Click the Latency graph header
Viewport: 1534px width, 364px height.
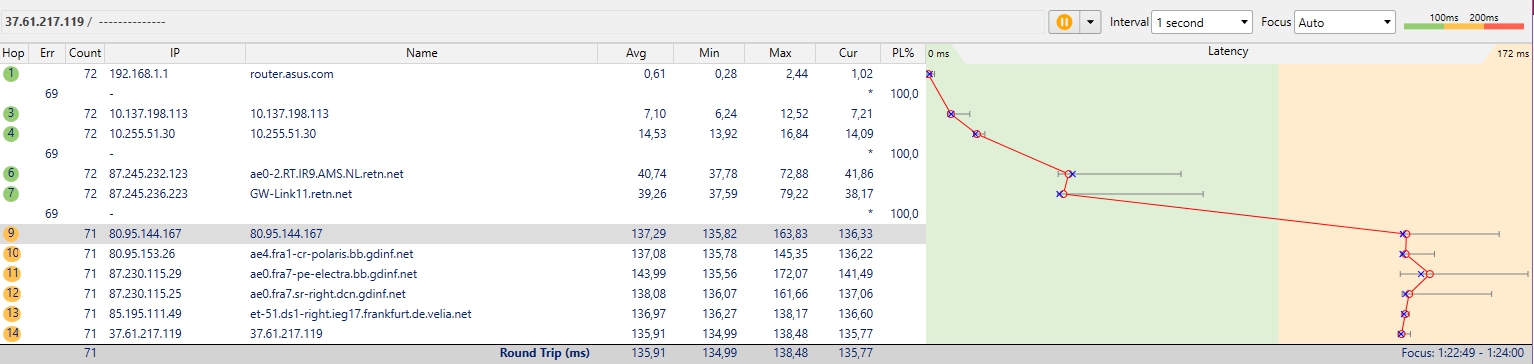tap(1228, 52)
